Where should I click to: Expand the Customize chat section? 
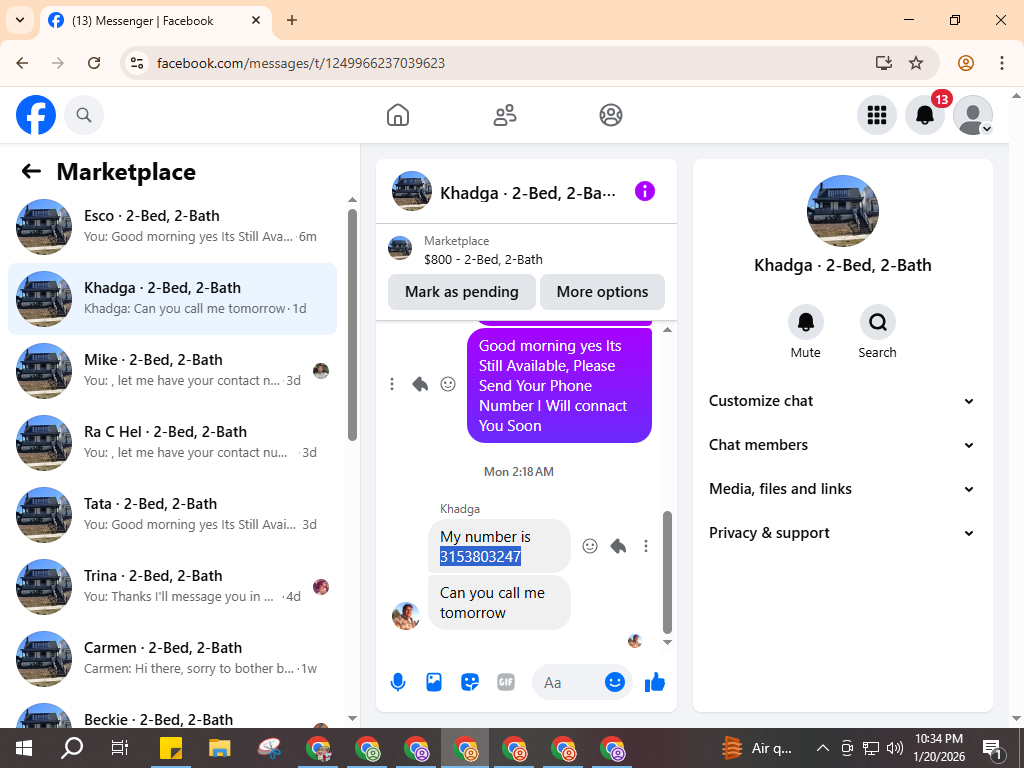pos(842,401)
